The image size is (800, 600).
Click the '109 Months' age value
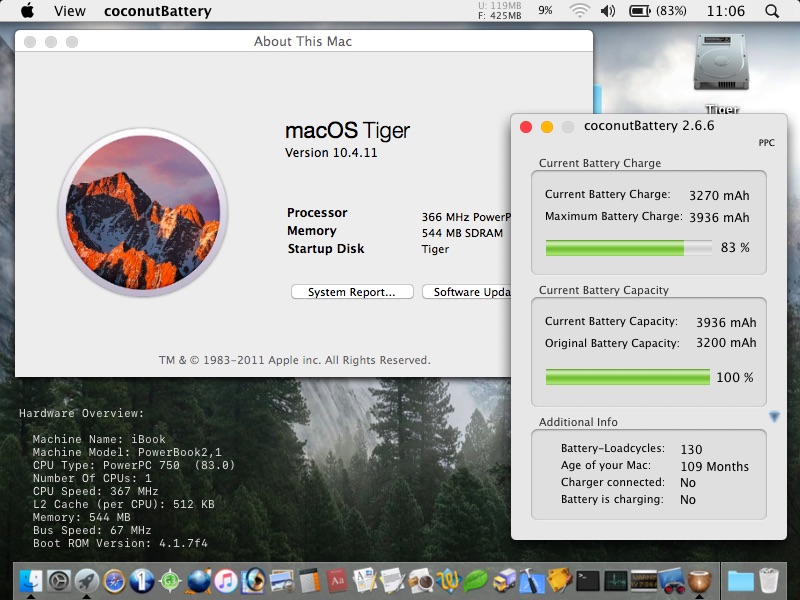tap(715, 466)
